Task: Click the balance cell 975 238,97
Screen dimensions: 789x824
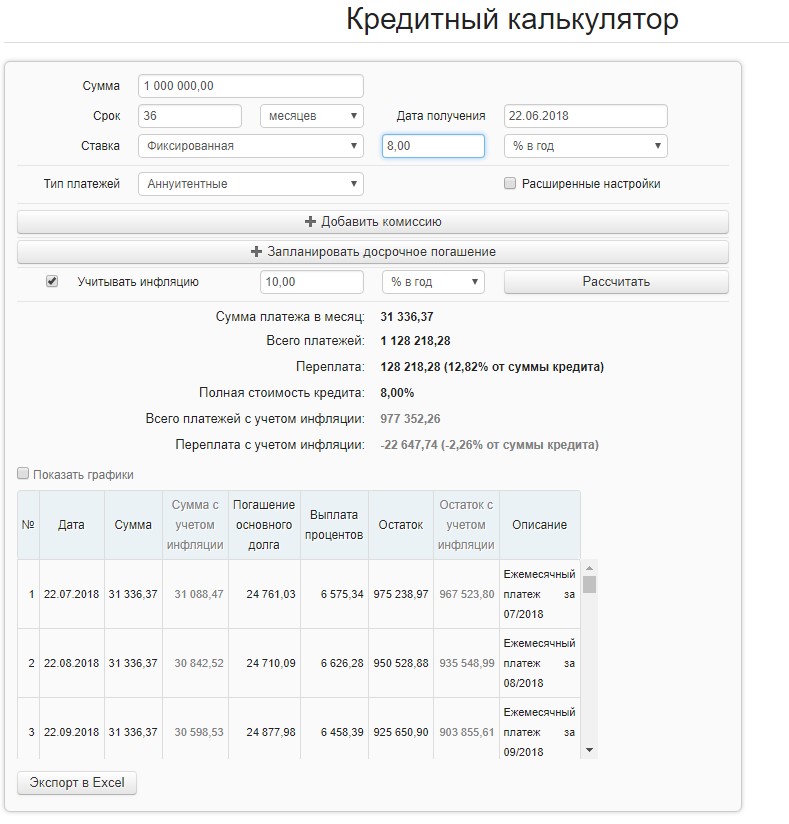Action: pos(401,594)
